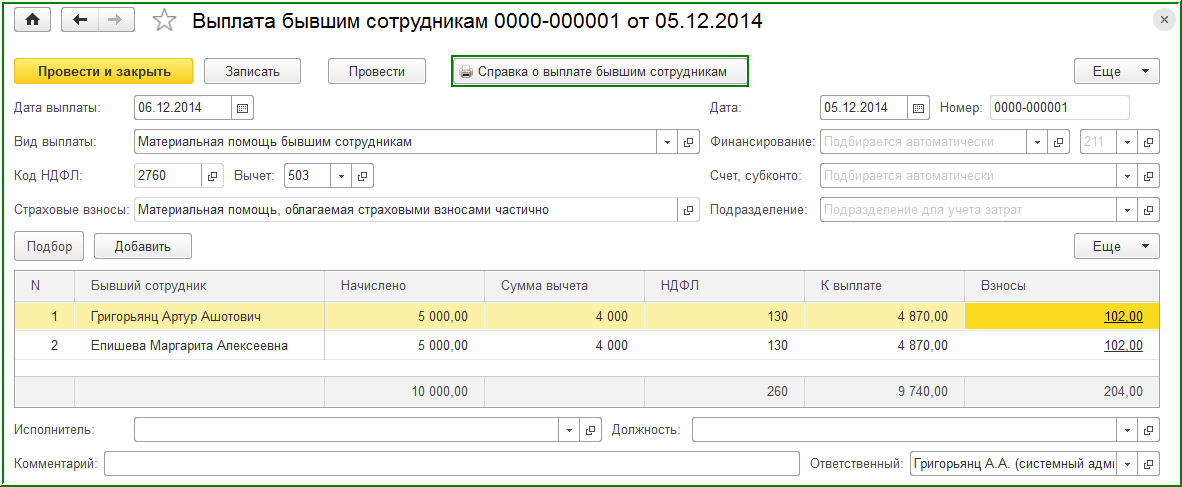Open Подразделение item form icon

pos(1148,210)
